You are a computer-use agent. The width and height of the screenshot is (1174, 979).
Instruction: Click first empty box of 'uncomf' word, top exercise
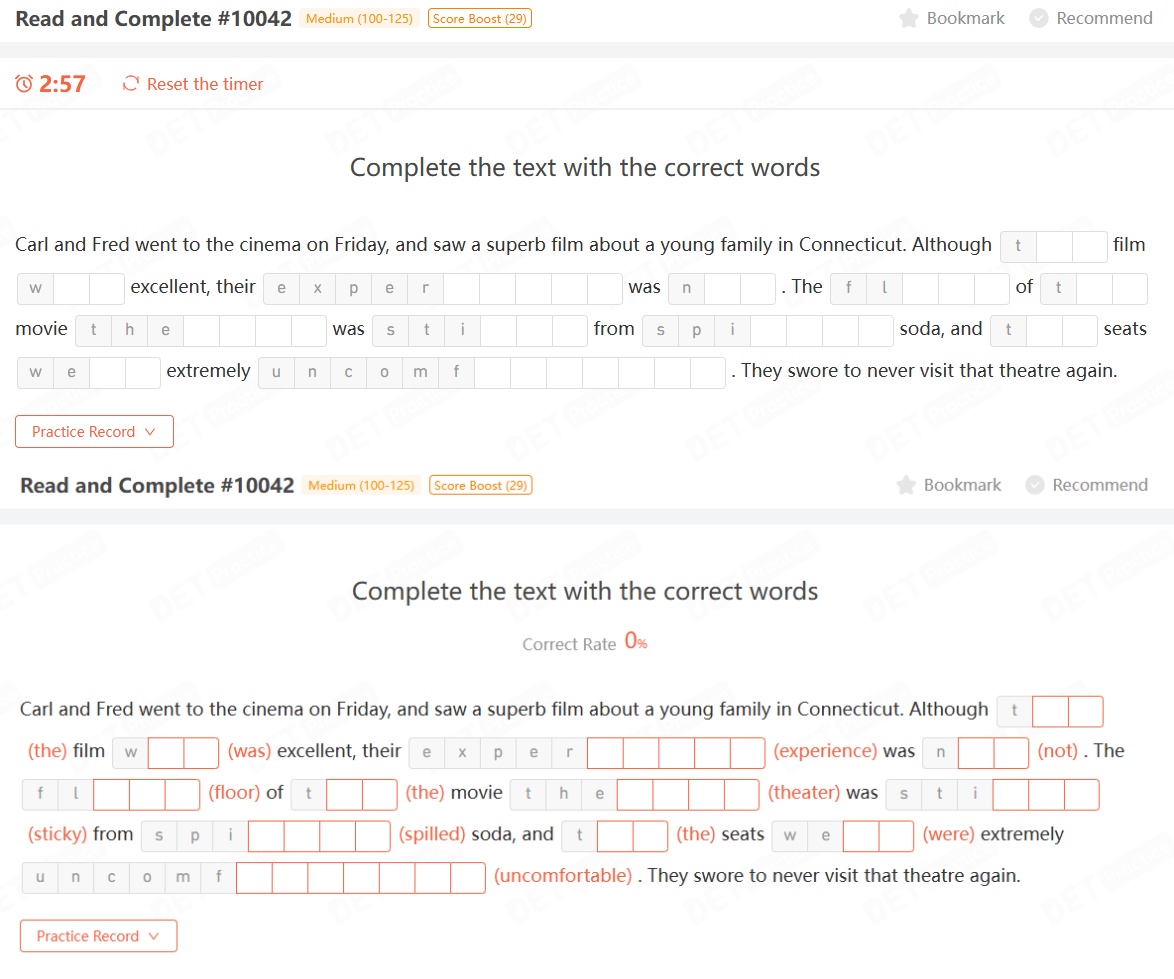point(493,373)
